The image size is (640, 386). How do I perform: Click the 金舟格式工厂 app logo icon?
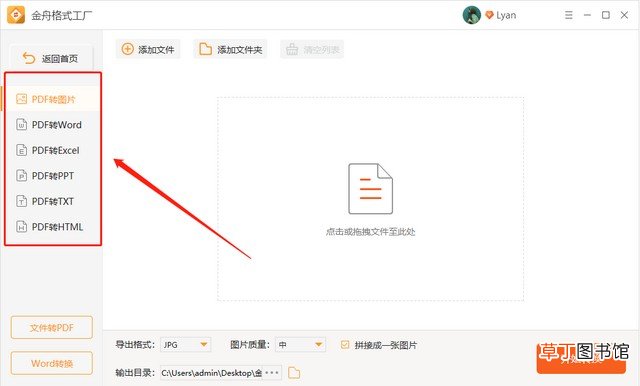coord(16,15)
